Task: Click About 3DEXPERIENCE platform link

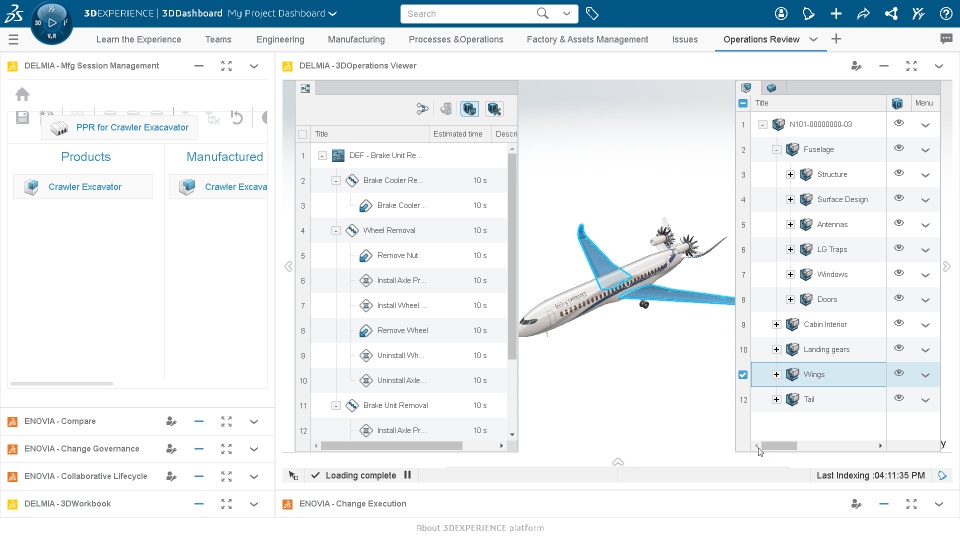Action: click(x=480, y=528)
